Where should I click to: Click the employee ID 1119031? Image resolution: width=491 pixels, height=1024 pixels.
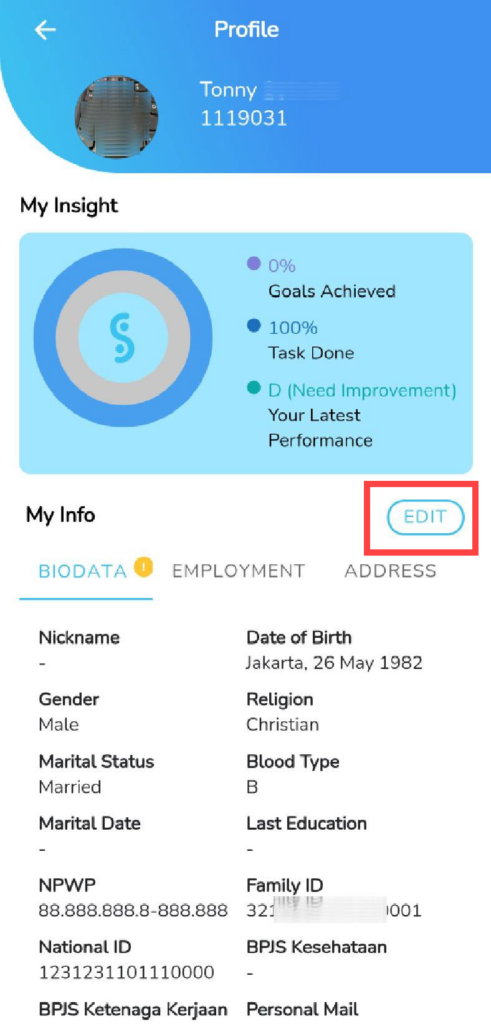click(x=243, y=118)
